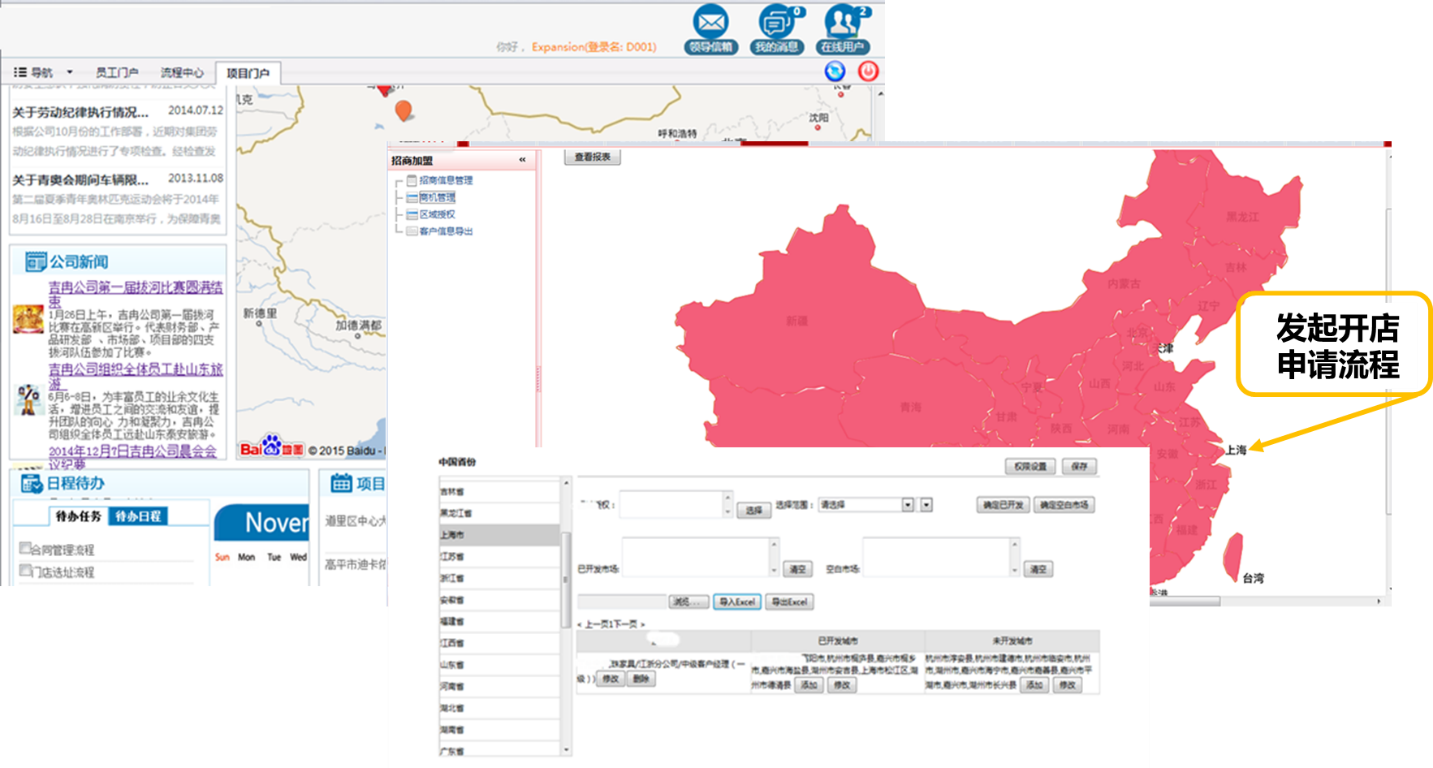Screen dimensions: 1433x768
Task: Switch to the 流程中心 tab
Action: pos(182,72)
